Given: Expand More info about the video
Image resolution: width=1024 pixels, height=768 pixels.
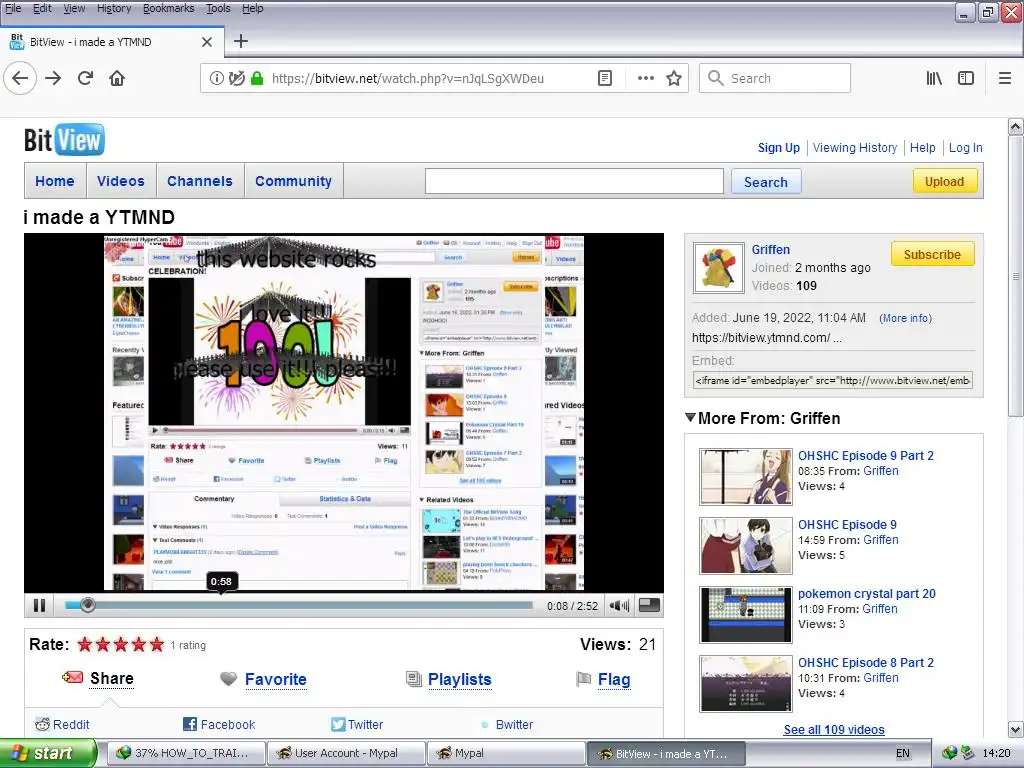Looking at the screenshot, I should pyautogui.click(x=905, y=318).
